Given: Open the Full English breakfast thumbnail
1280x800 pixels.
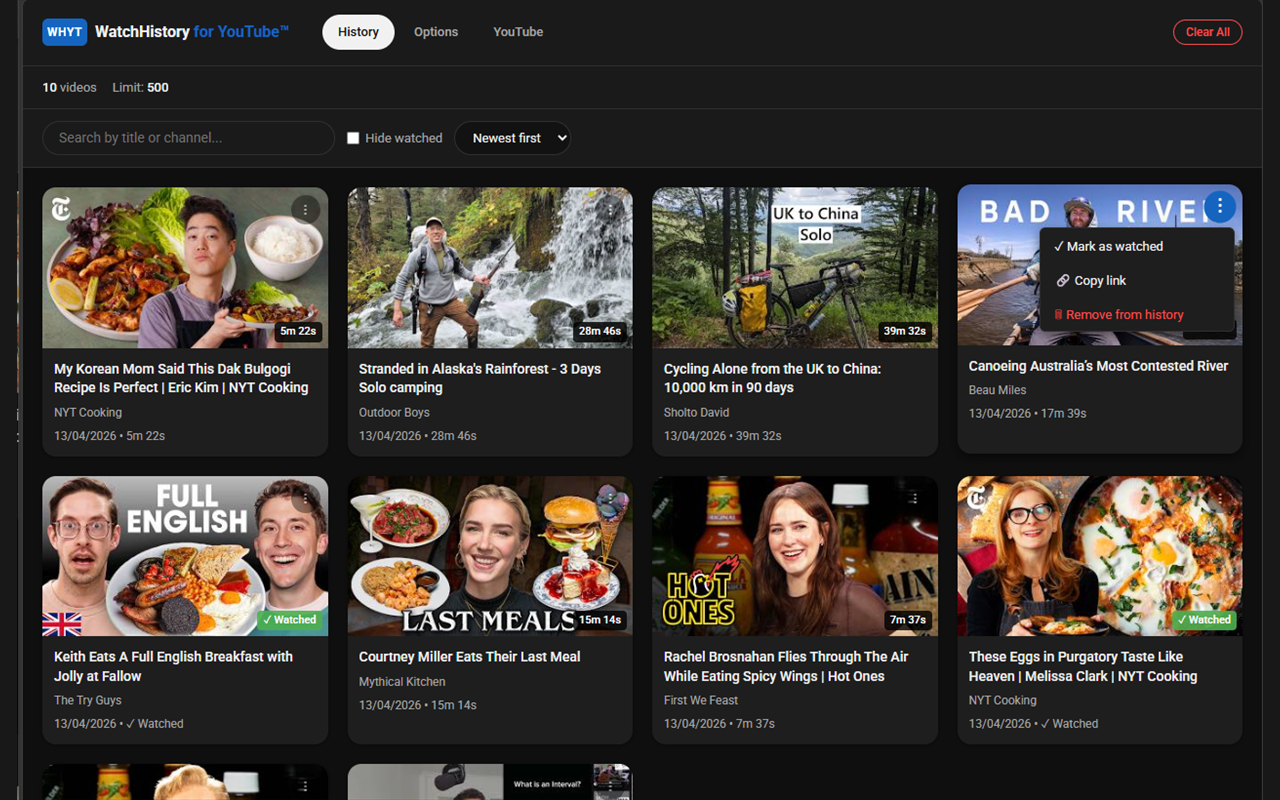Looking at the screenshot, I should (185, 556).
